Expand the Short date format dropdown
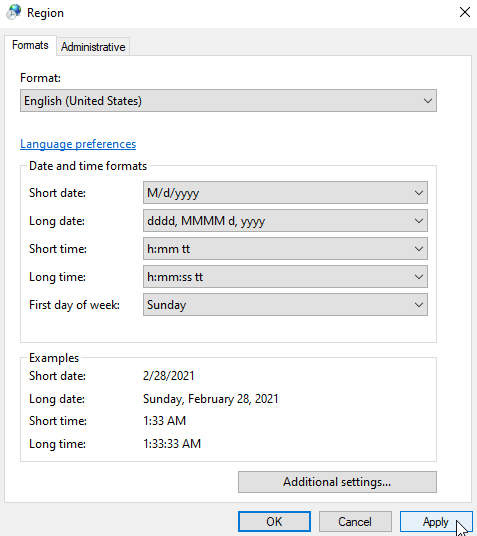 tap(285, 193)
